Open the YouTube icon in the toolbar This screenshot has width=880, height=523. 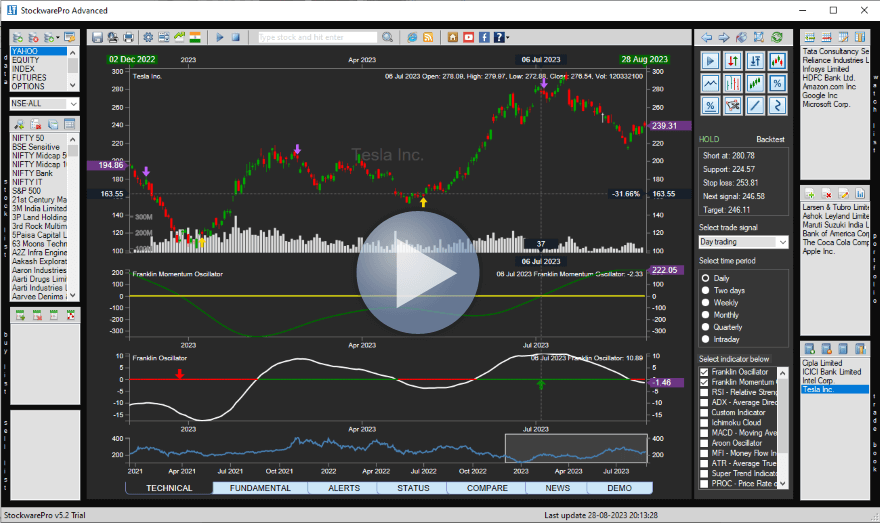point(469,37)
